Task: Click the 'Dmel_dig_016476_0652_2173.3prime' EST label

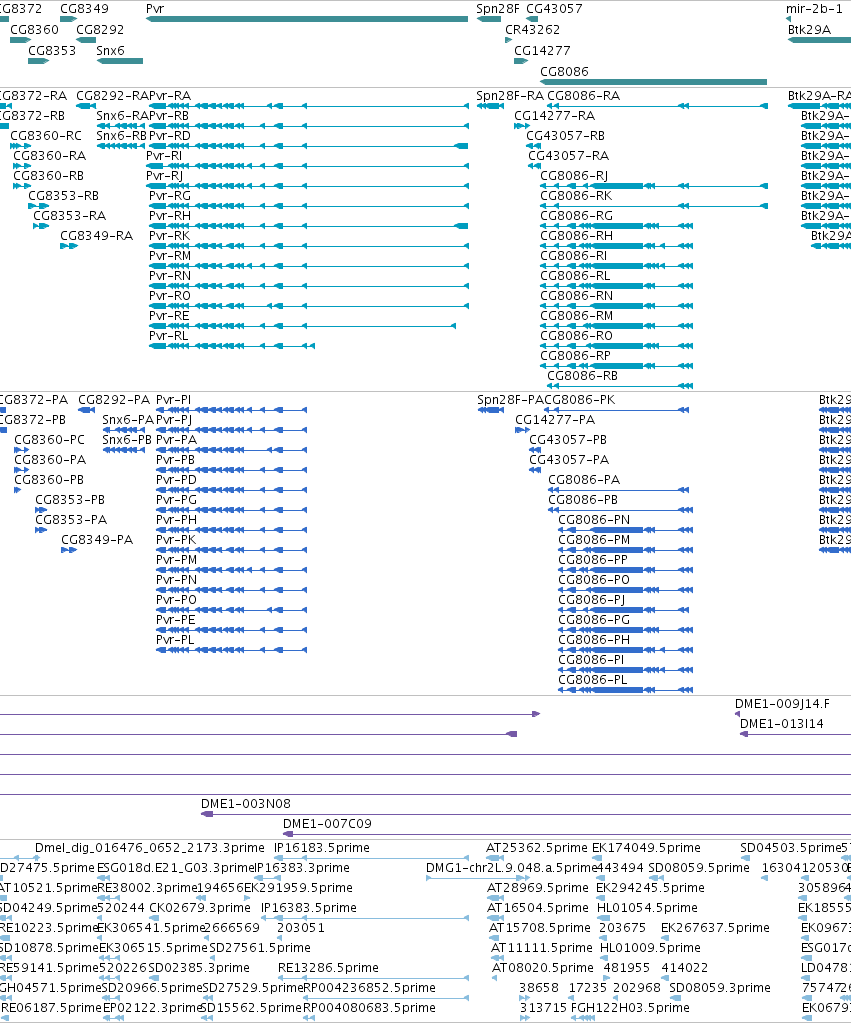Action: tap(150, 847)
